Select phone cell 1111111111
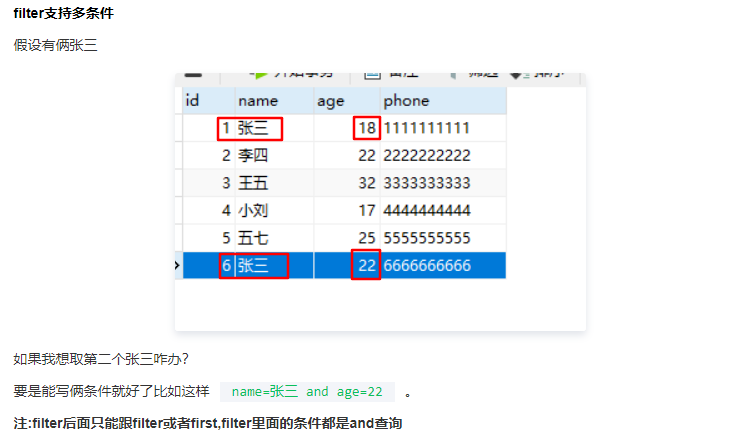 click(443, 128)
